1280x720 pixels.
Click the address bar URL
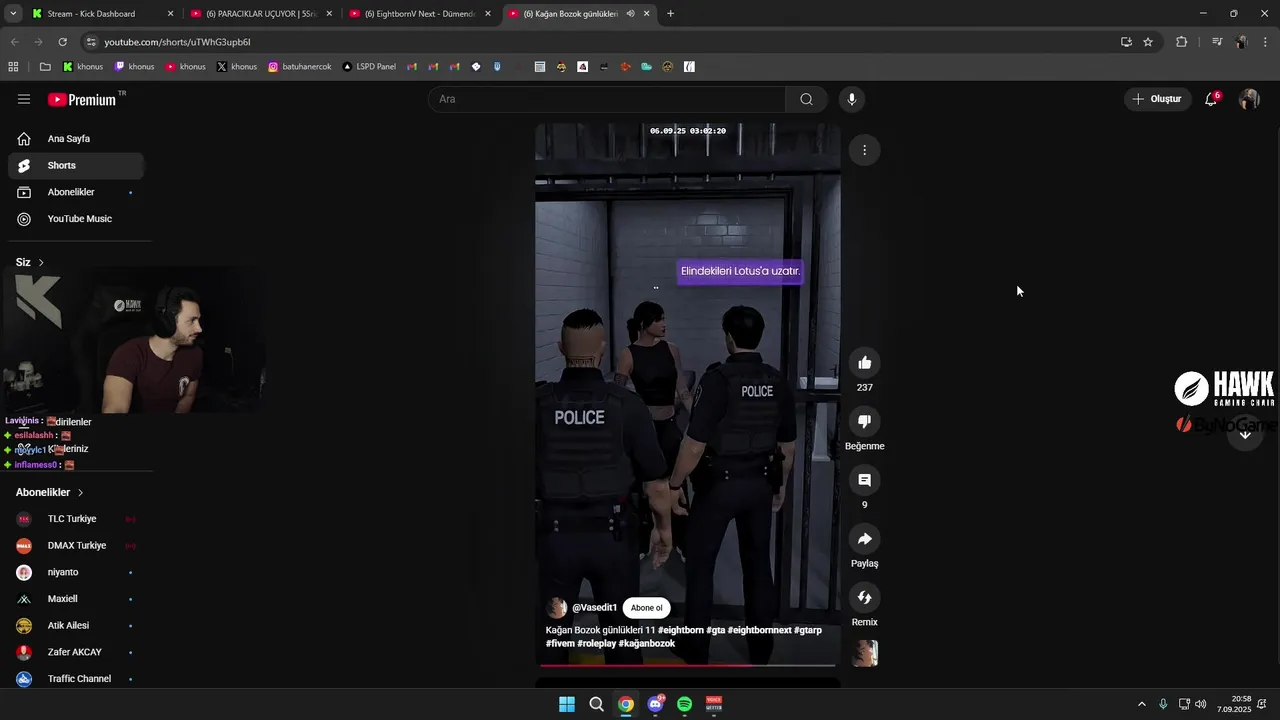coord(177,42)
